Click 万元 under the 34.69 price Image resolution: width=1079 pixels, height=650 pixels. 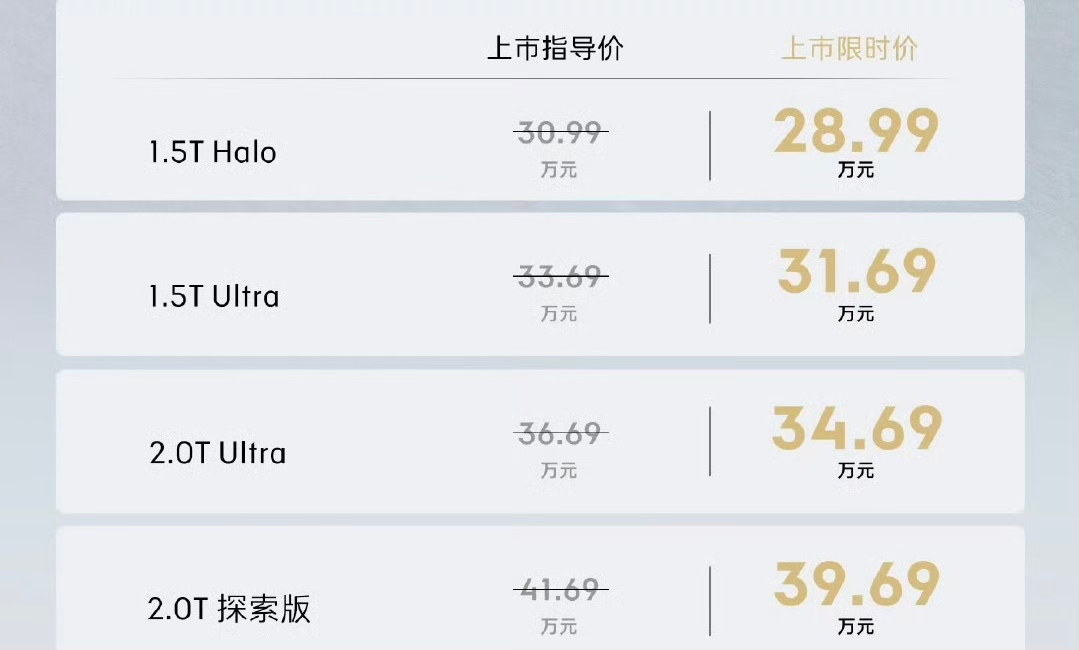(x=856, y=471)
